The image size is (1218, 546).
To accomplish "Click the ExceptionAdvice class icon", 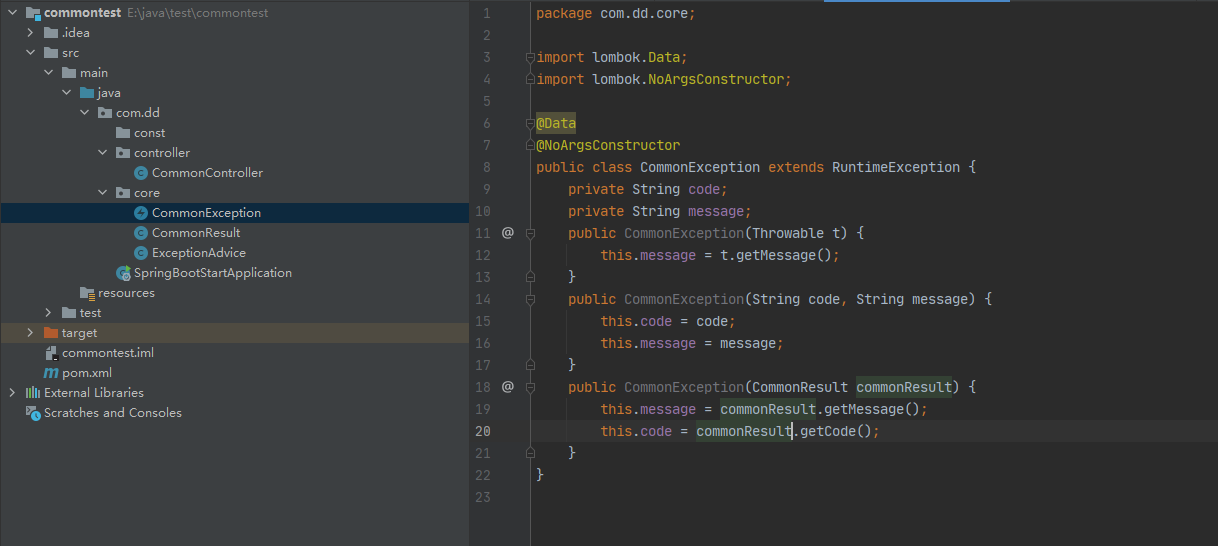I will click(x=141, y=253).
